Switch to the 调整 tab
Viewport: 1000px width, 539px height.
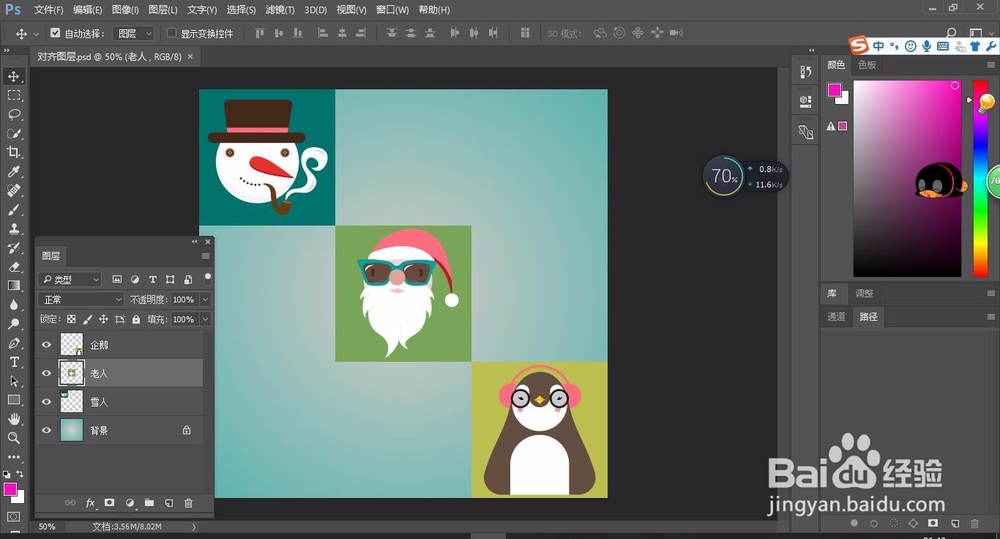click(864, 293)
